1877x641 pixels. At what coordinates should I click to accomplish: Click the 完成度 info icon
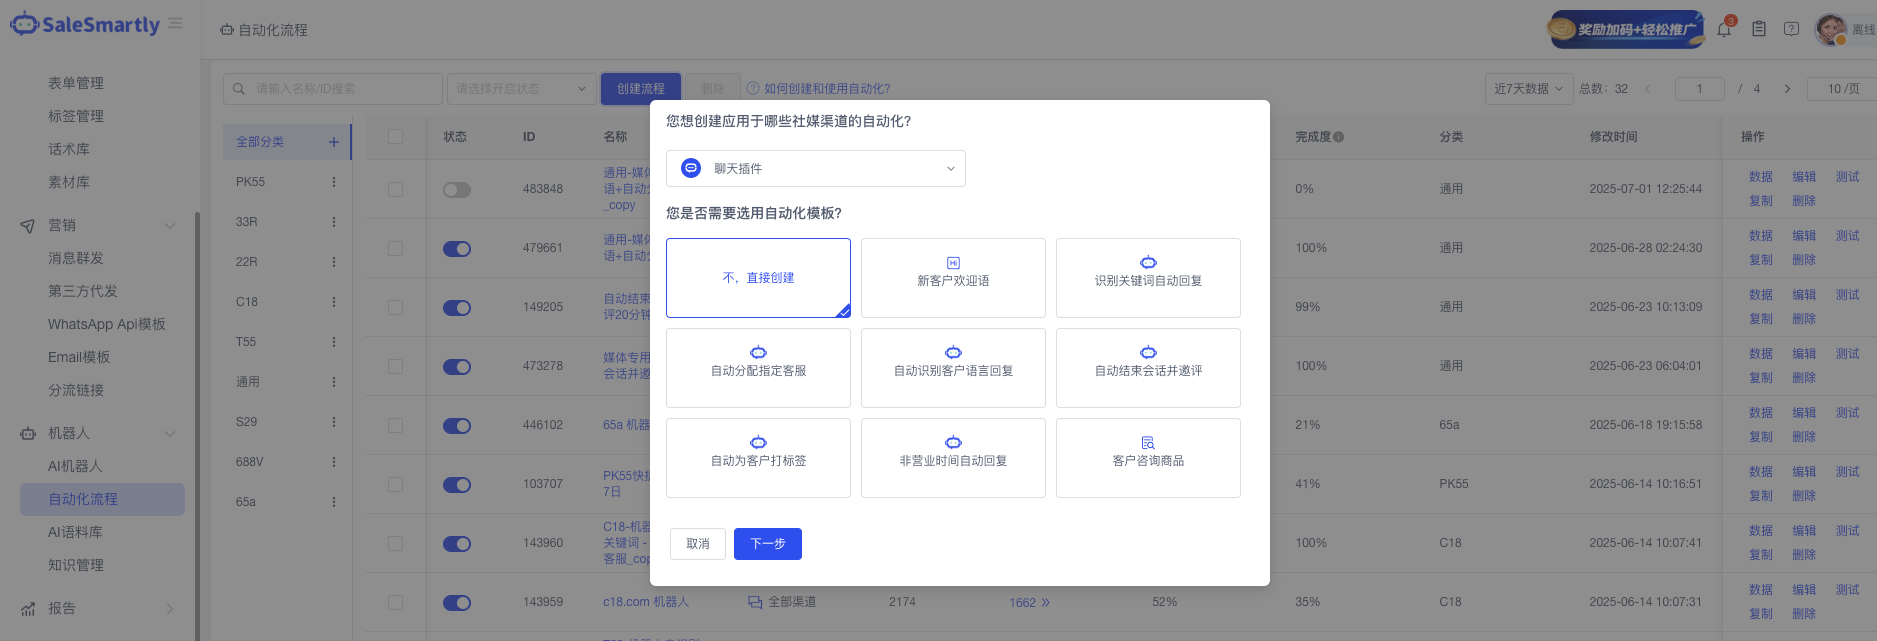(1338, 137)
